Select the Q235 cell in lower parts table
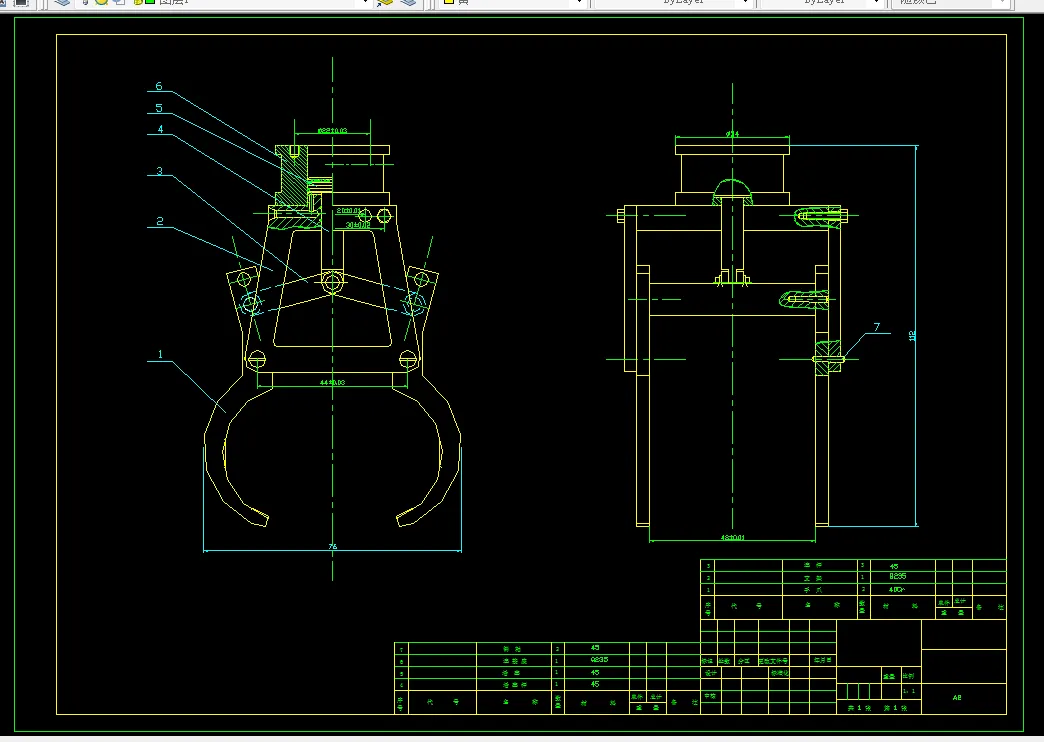The width and height of the screenshot is (1044, 742). 599,660
